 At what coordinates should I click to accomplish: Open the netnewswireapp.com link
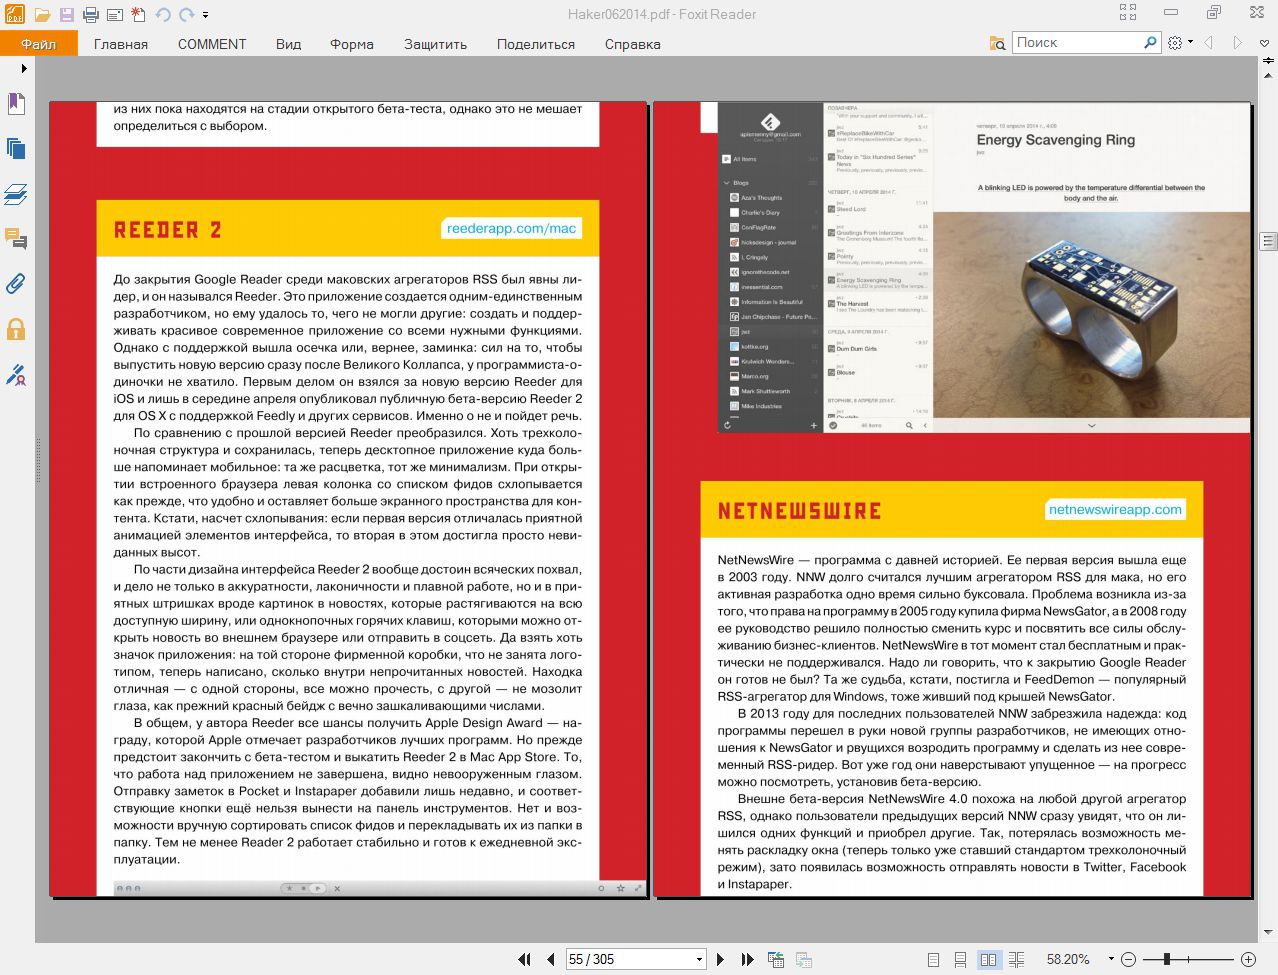pos(1115,510)
